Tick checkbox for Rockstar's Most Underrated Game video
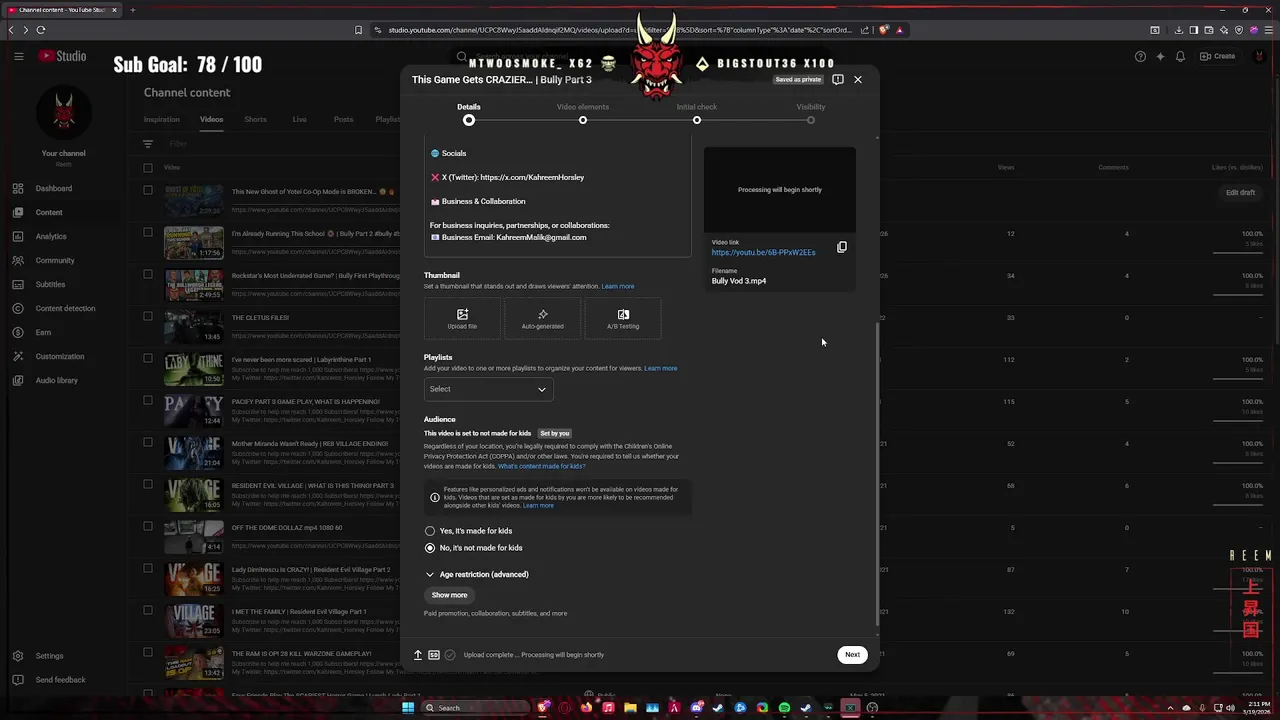Viewport: 1280px width, 720px height. (x=148, y=274)
